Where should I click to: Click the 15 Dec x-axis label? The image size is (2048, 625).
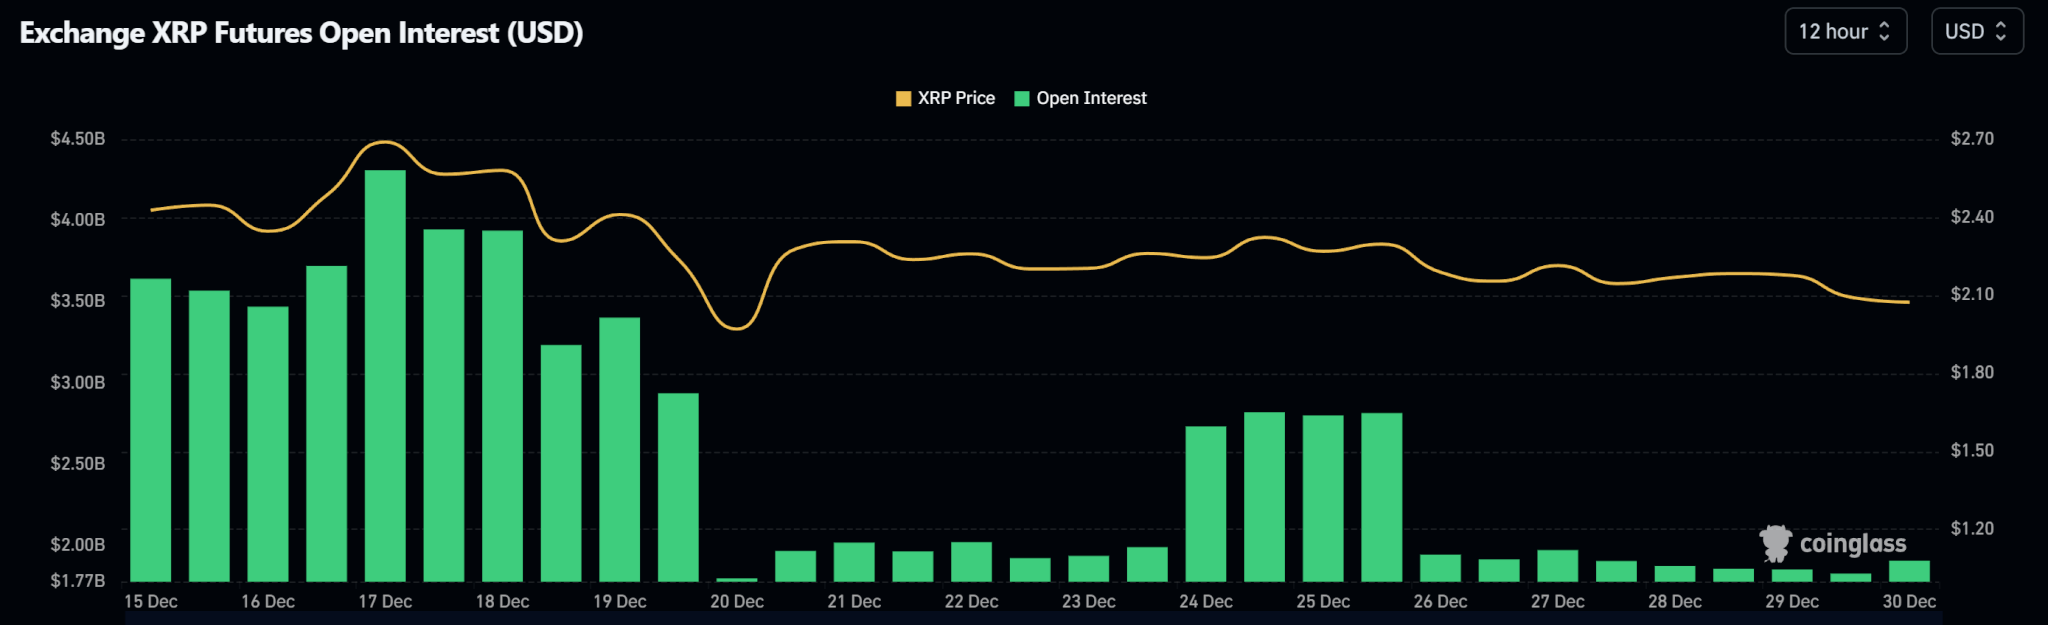click(x=151, y=602)
